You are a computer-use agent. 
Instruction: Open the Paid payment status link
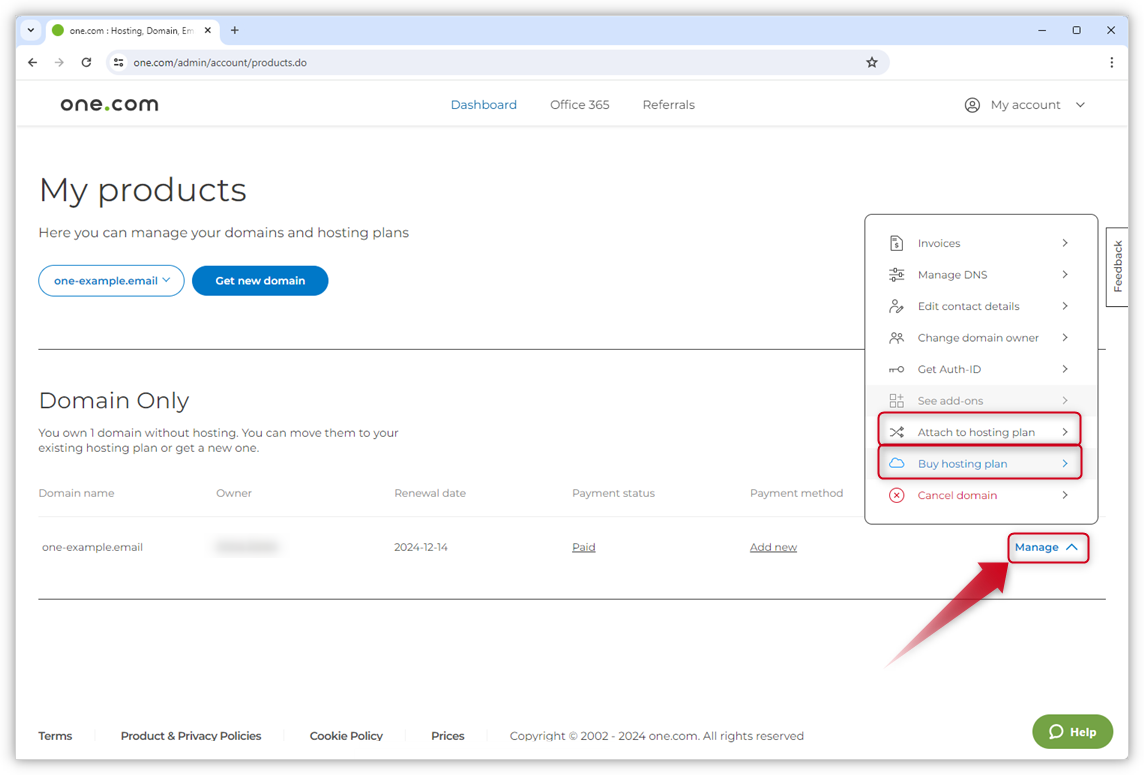[583, 547]
